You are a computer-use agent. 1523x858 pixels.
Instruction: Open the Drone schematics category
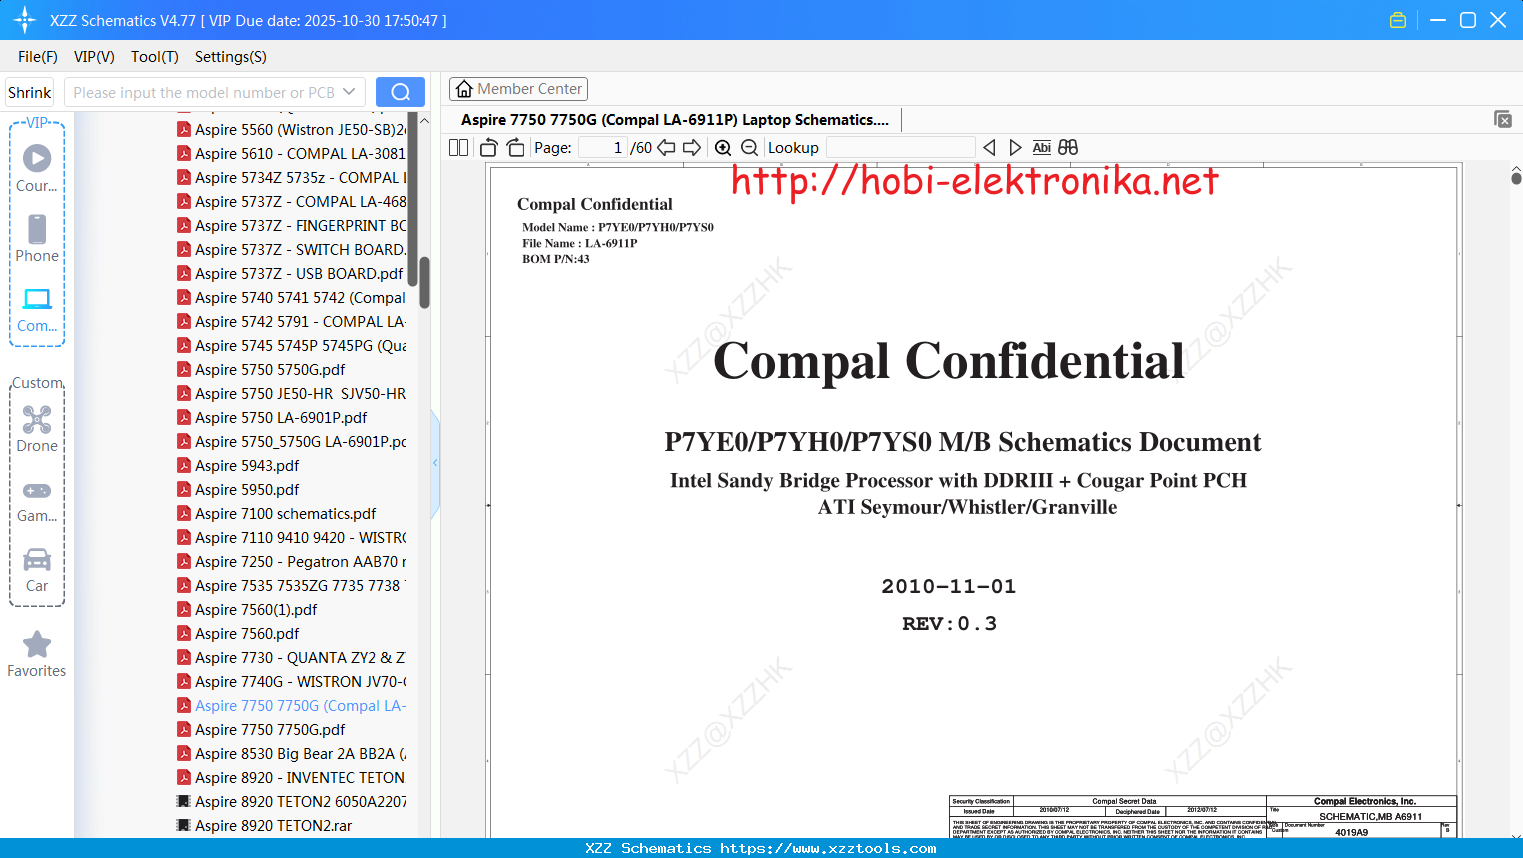pos(37,428)
